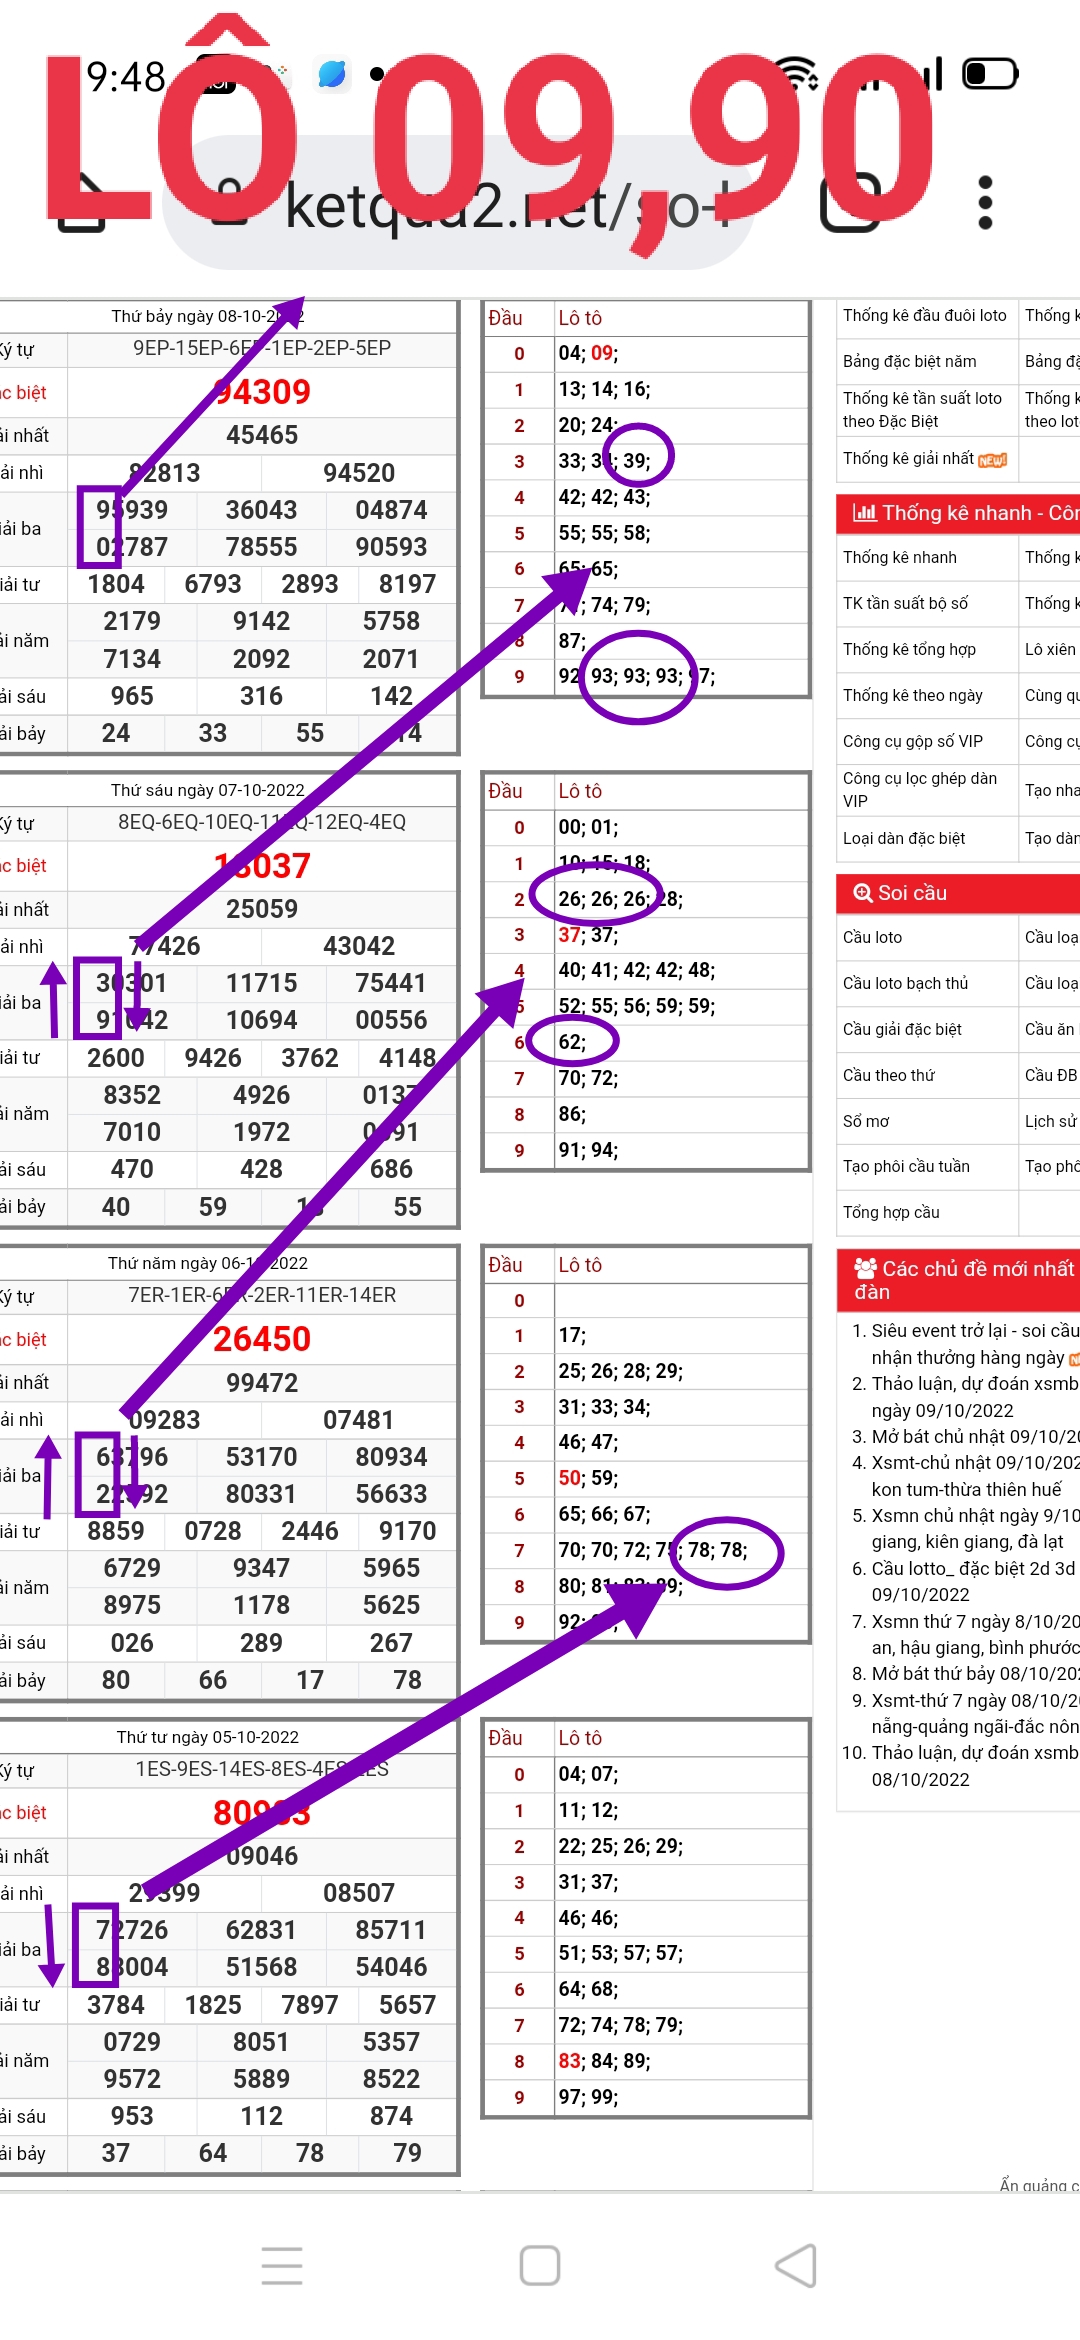Open Công cụ gộp số VIP
The width and height of the screenshot is (1080, 2340).
(x=912, y=742)
